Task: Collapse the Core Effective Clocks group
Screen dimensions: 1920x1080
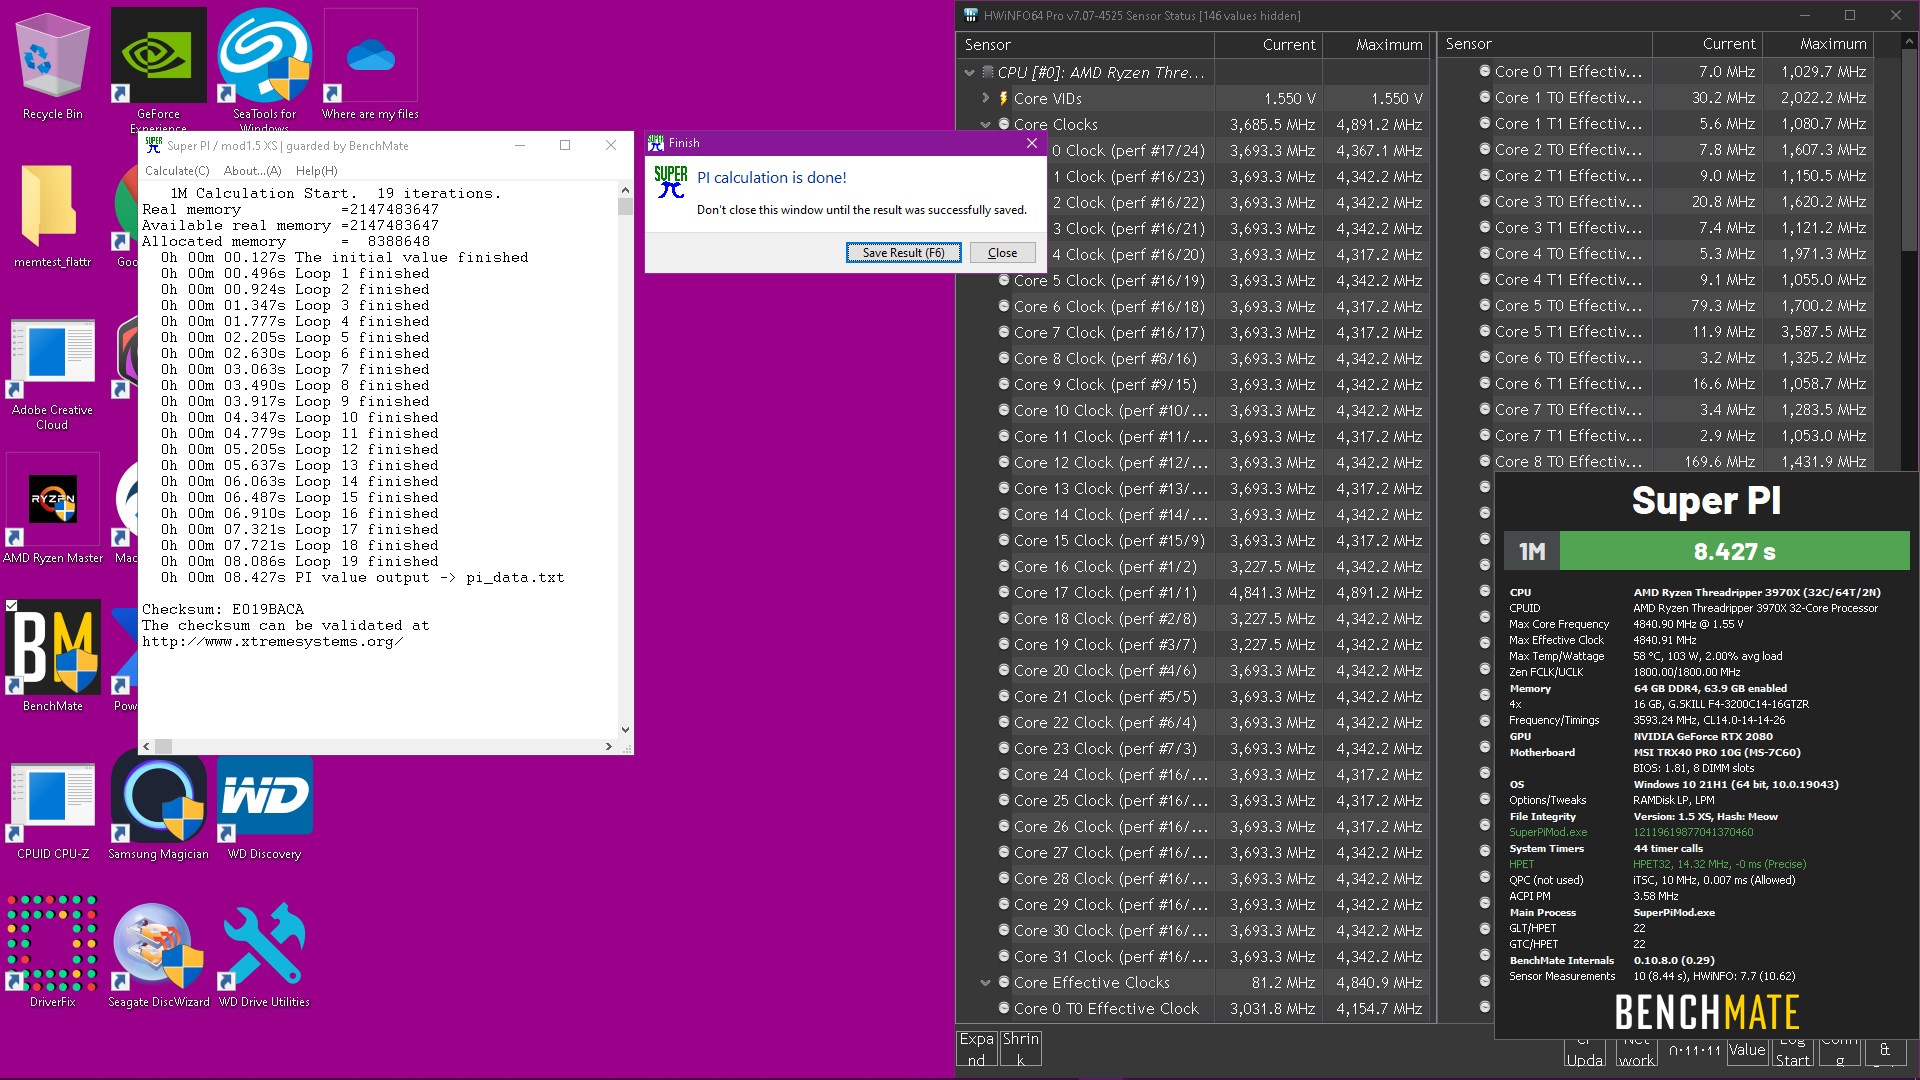Action: click(985, 982)
